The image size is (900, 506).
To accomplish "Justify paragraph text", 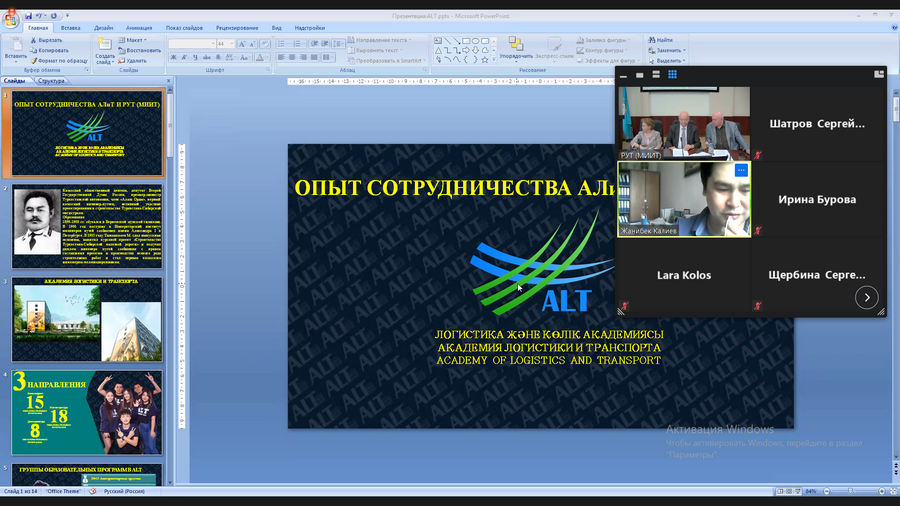I will click(314, 57).
